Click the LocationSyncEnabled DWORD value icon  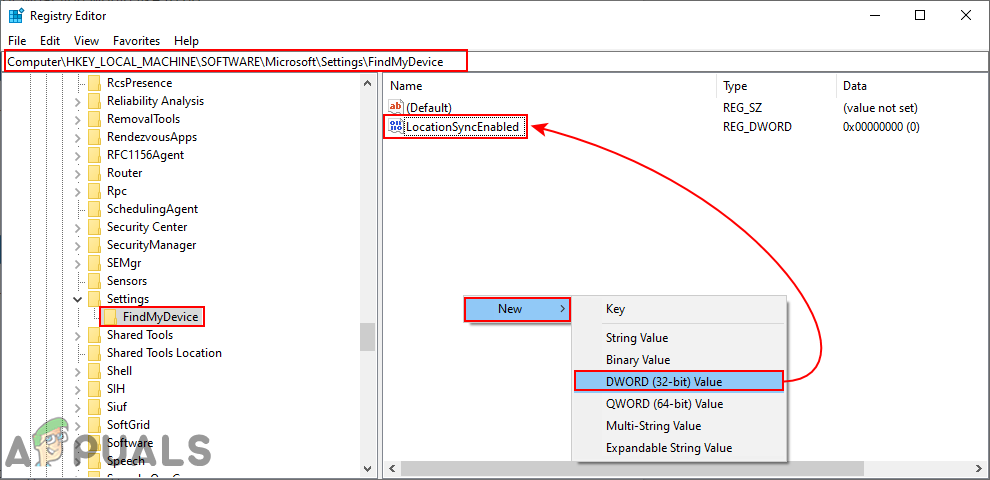(396, 127)
